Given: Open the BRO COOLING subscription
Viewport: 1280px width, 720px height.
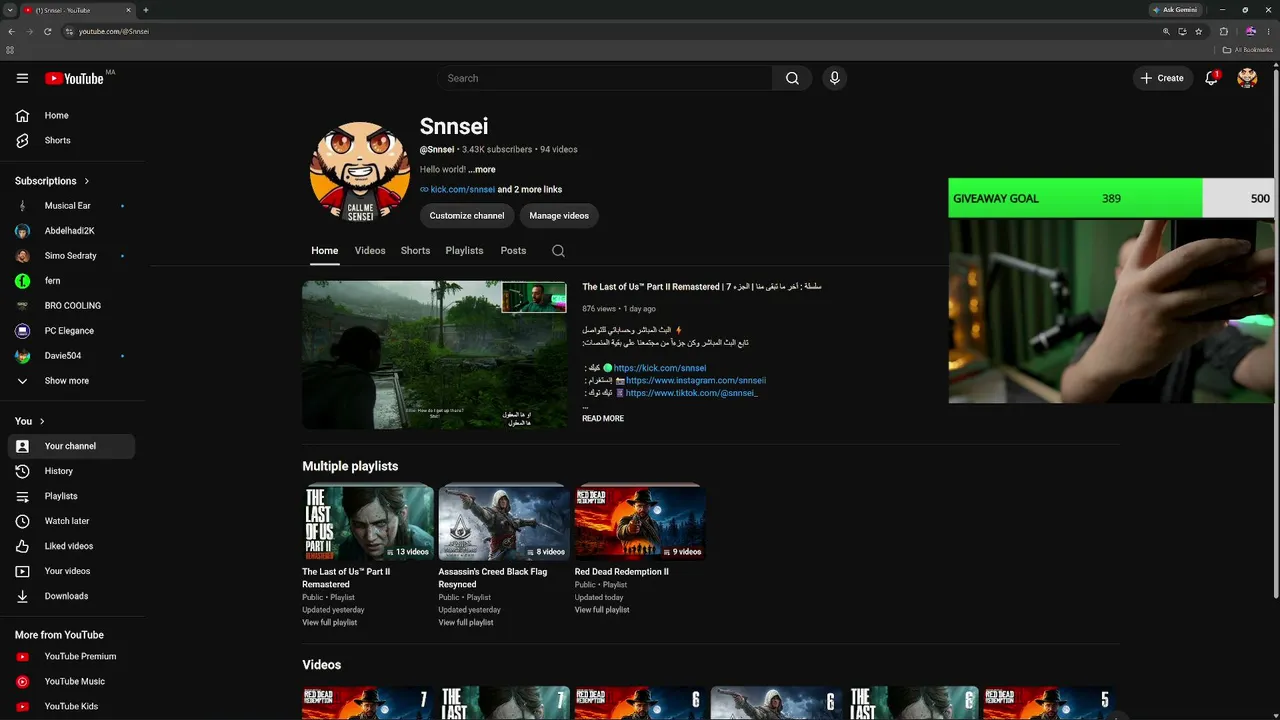Looking at the screenshot, I should (70, 306).
